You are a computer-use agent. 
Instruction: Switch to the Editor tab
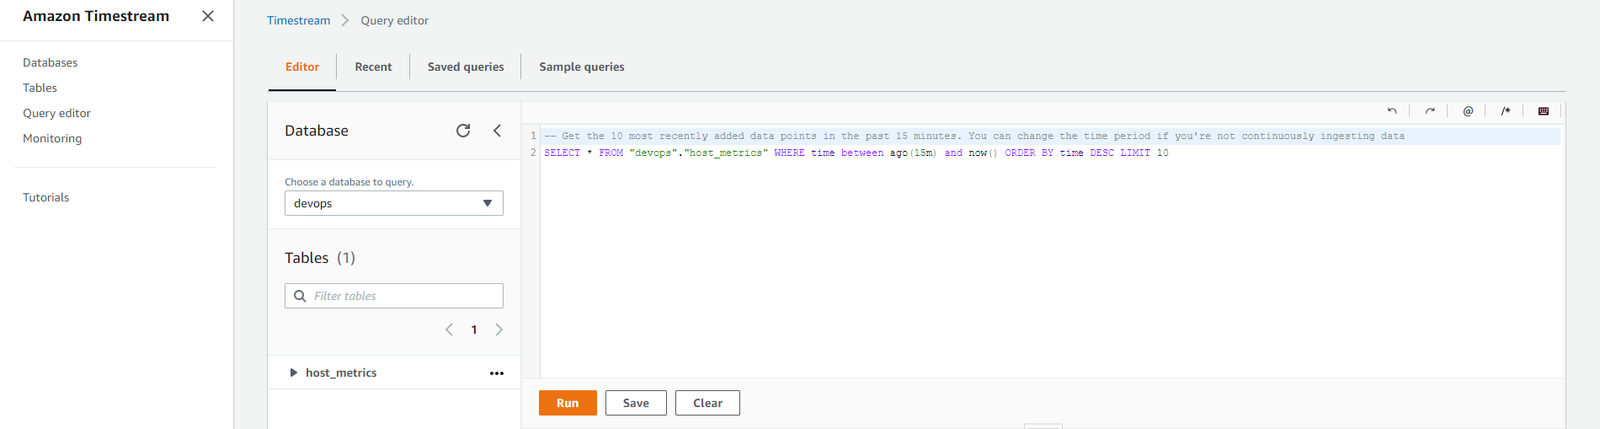(x=302, y=67)
